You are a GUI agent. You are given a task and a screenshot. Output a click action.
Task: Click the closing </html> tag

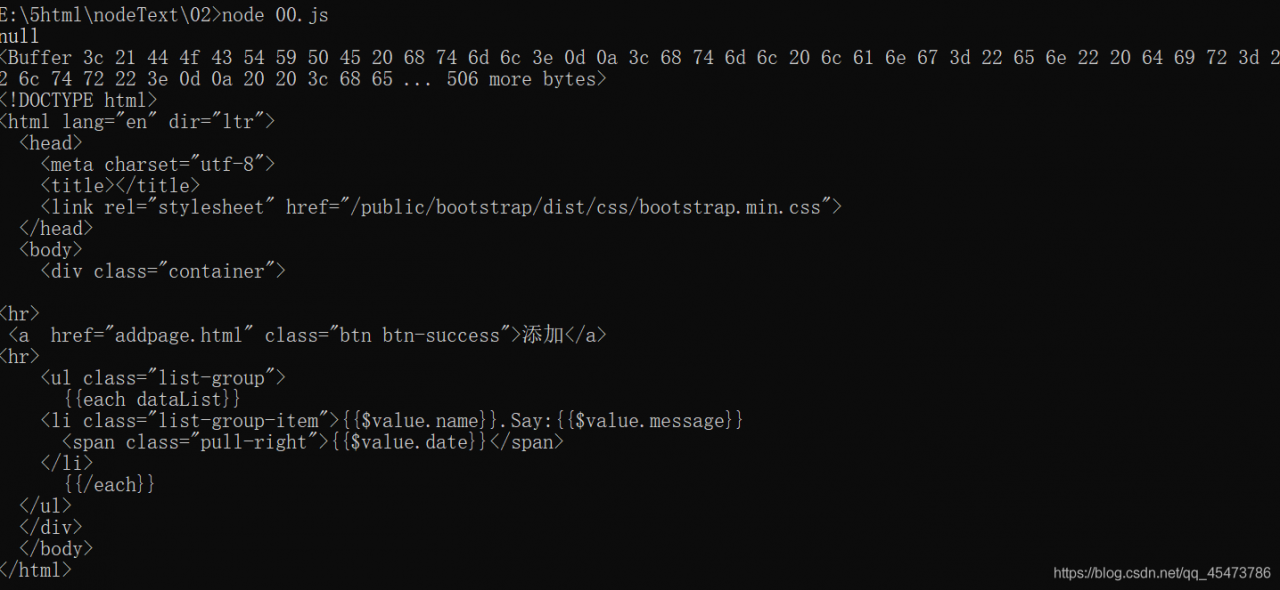coord(36,570)
